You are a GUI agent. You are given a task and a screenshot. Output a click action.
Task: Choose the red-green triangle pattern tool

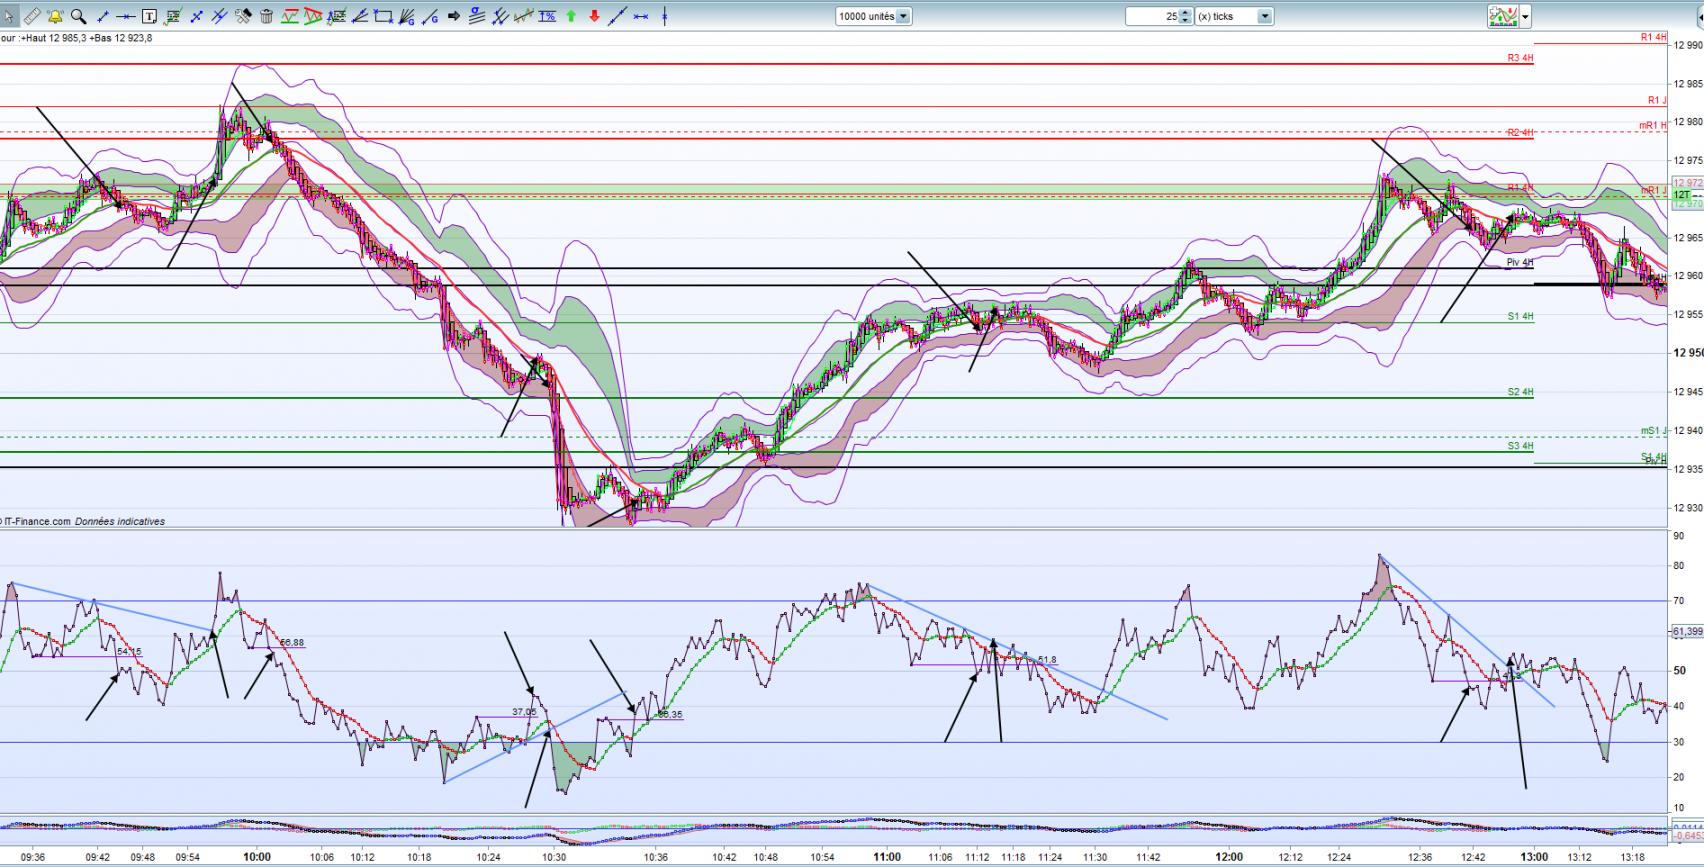coord(314,16)
